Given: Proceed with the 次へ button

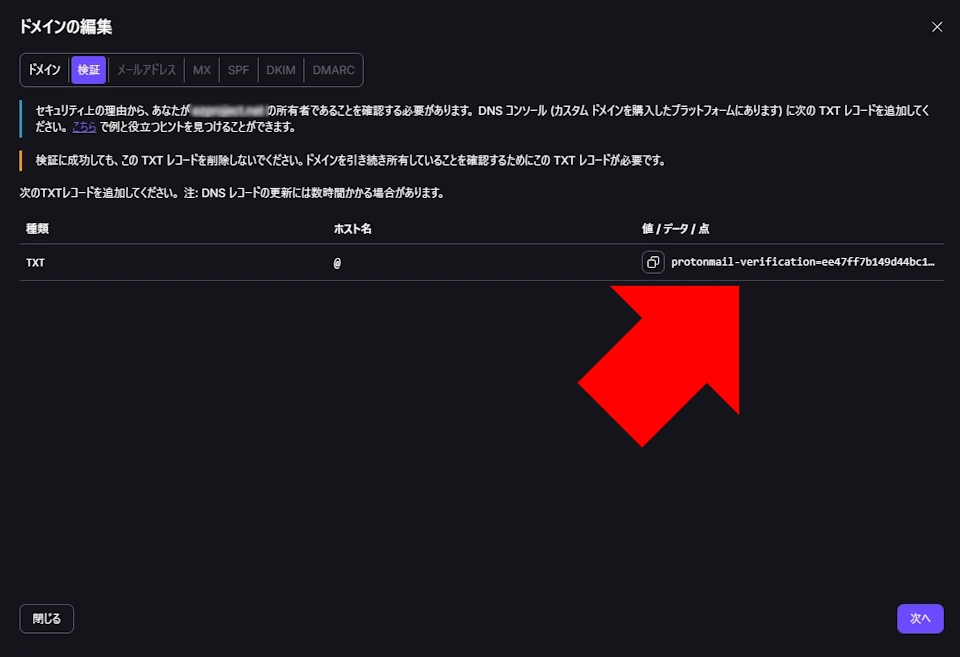Looking at the screenshot, I should (919, 618).
